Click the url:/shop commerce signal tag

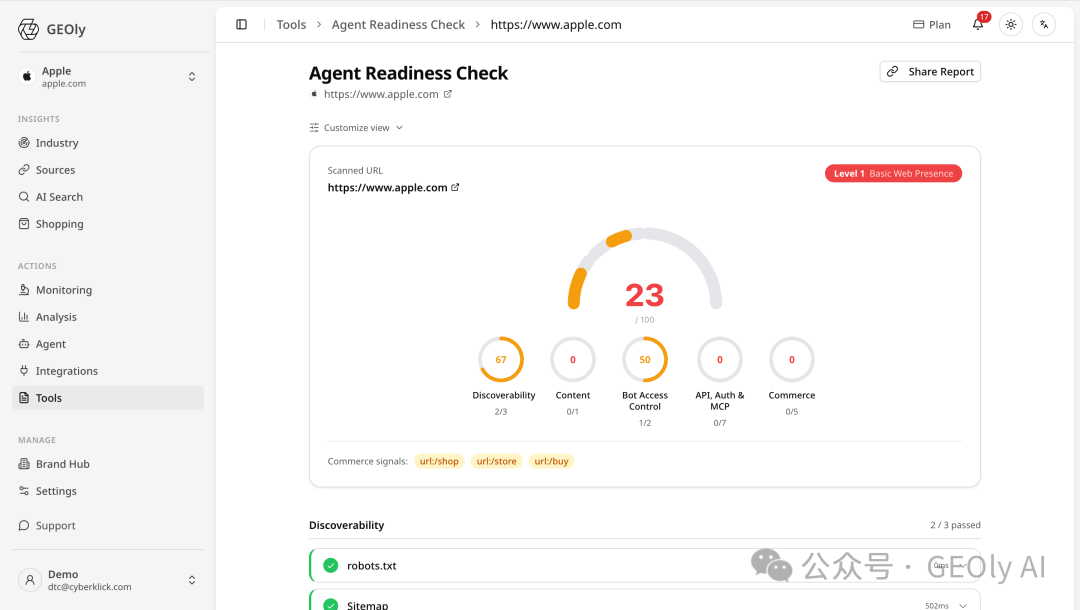(x=439, y=461)
